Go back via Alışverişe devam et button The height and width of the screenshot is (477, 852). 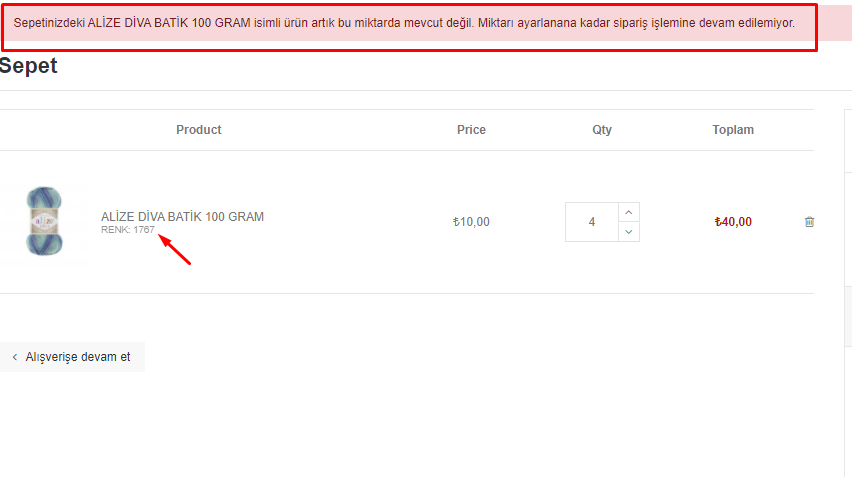point(72,357)
